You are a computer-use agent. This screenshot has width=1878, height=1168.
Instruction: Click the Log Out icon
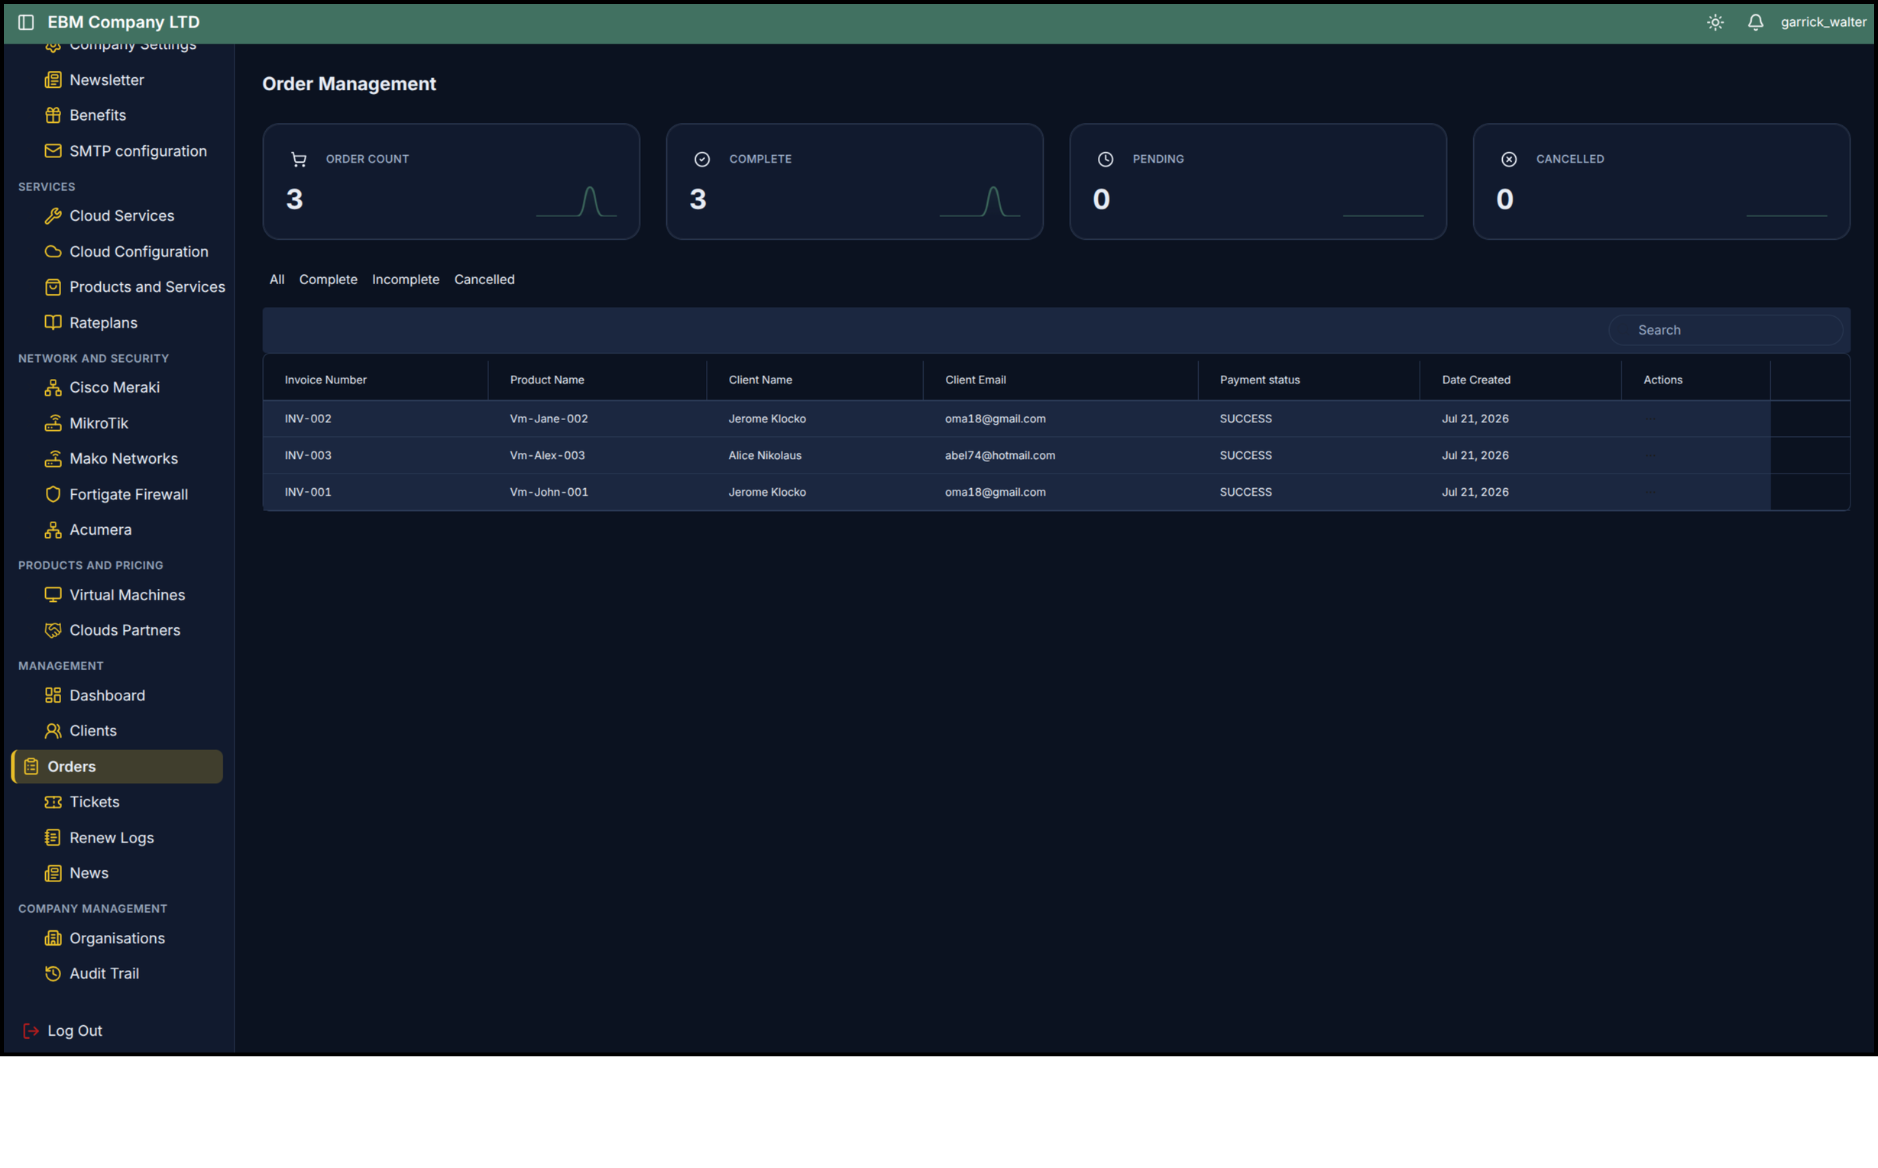coord(31,1031)
